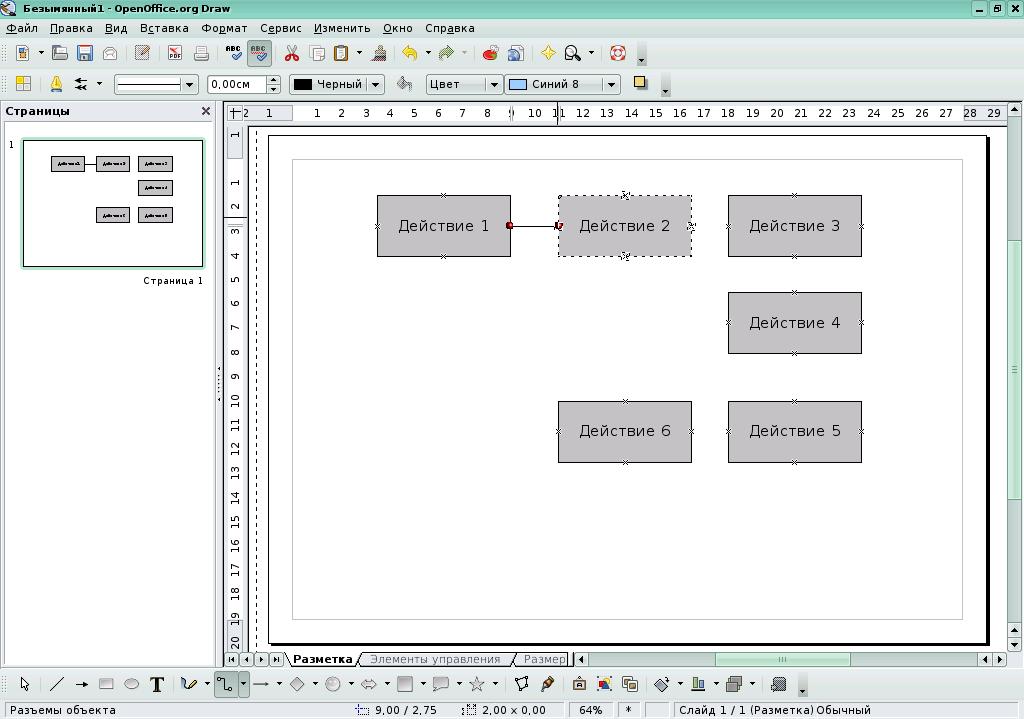Image resolution: width=1024 pixels, height=719 pixels.
Task: Click the Действие 6 shape
Action: pyautogui.click(x=625, y=432)
